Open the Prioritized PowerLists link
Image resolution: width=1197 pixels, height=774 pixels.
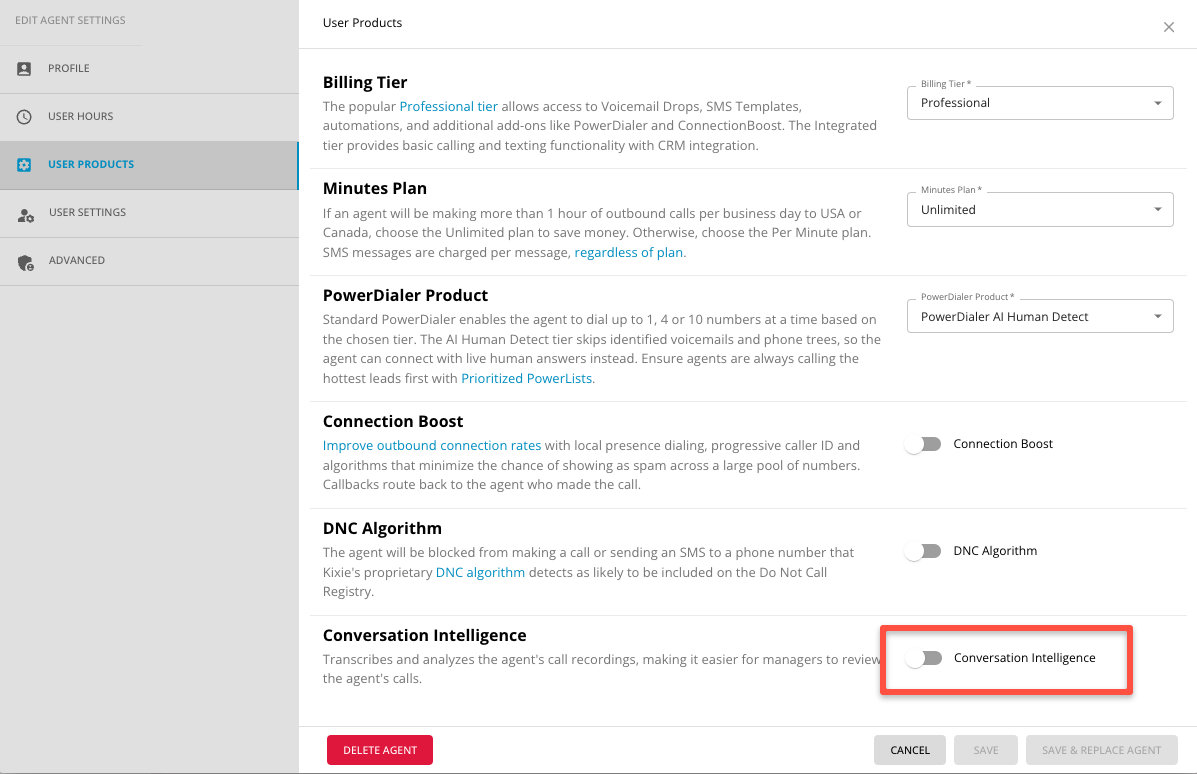[x=526, y=379]
